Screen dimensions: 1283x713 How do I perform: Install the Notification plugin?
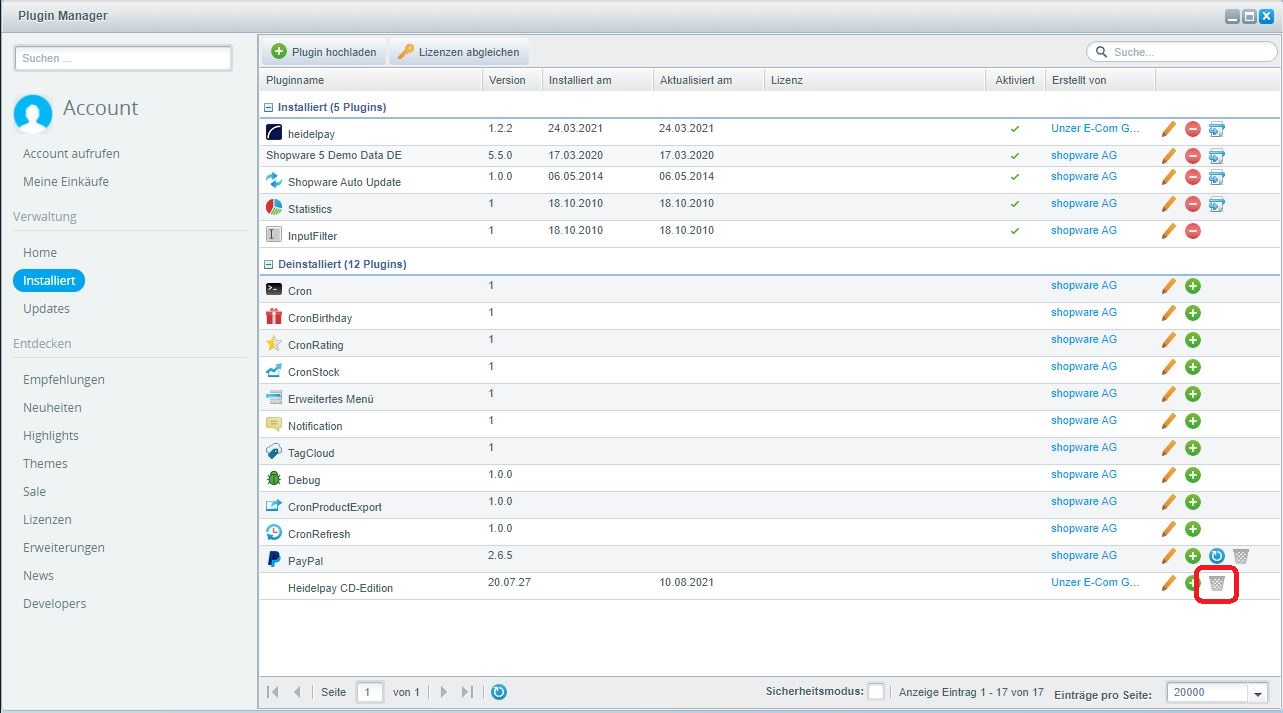tap(1192, 421)
